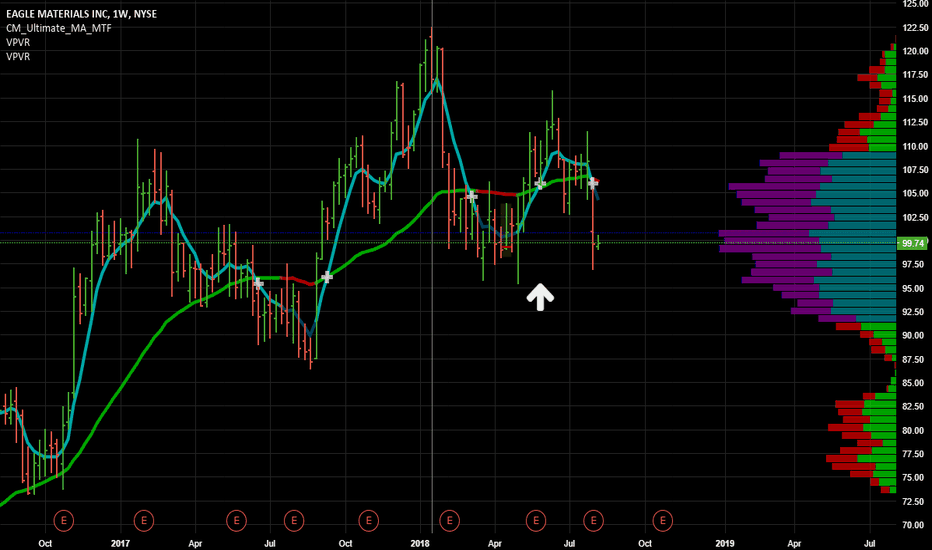Click the 95.00 price axis label
932x550 pixels.
coord(915,288)
